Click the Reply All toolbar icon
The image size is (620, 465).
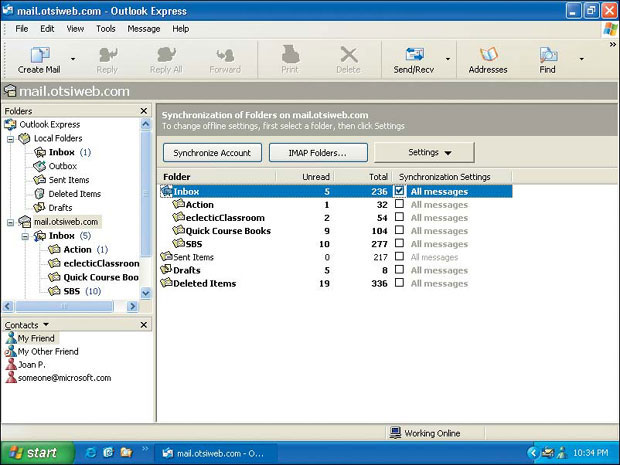point(166,55)
